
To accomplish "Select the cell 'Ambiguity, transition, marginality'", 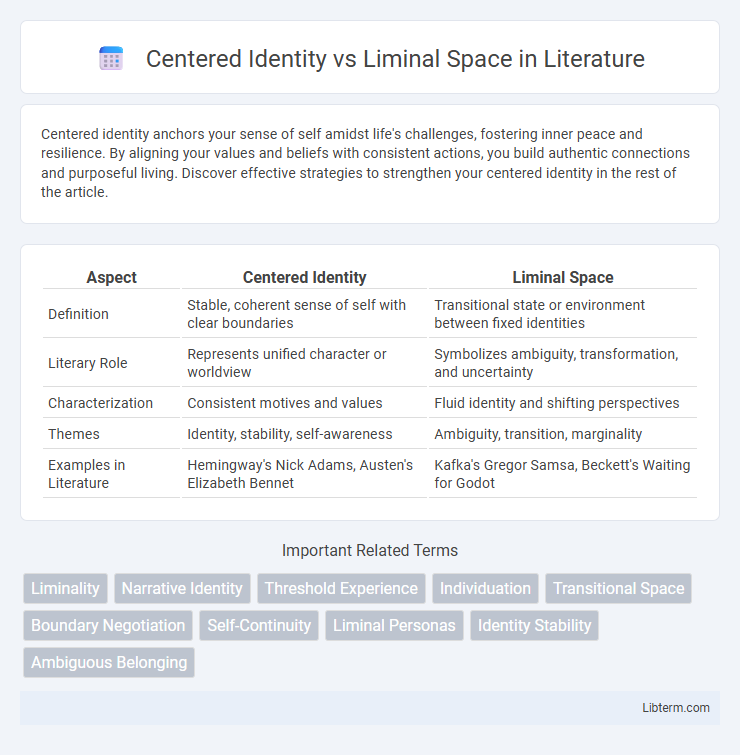I will [x=563, y=434].
